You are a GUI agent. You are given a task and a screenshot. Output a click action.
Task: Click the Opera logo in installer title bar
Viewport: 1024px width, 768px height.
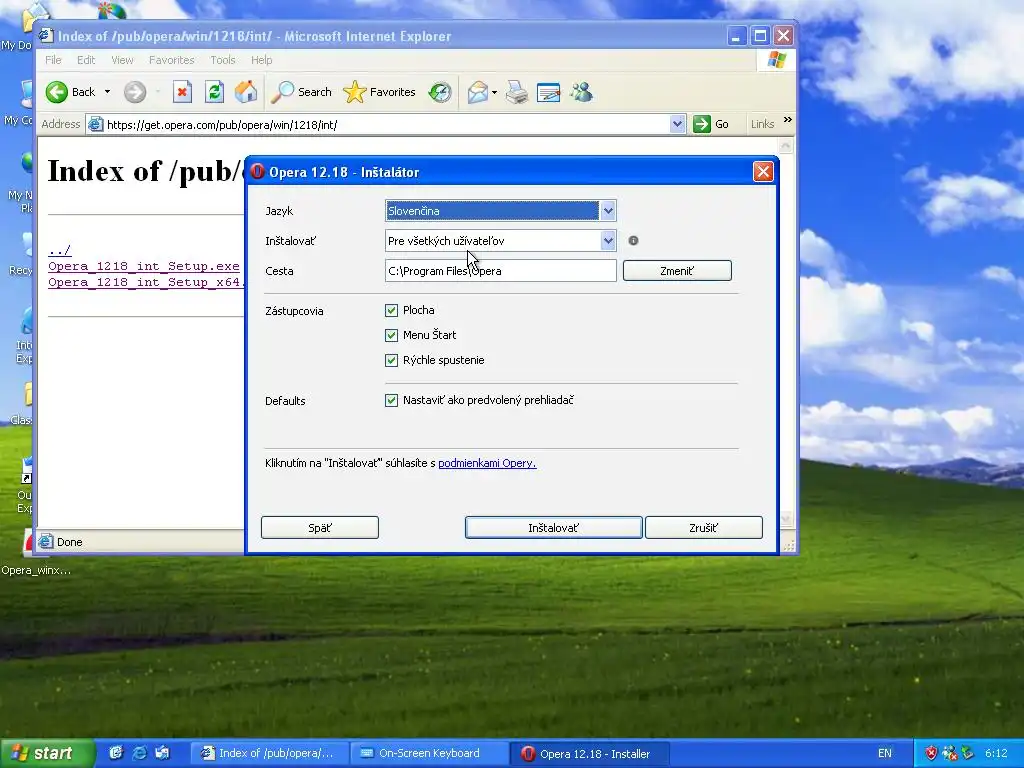pos(257,171)
